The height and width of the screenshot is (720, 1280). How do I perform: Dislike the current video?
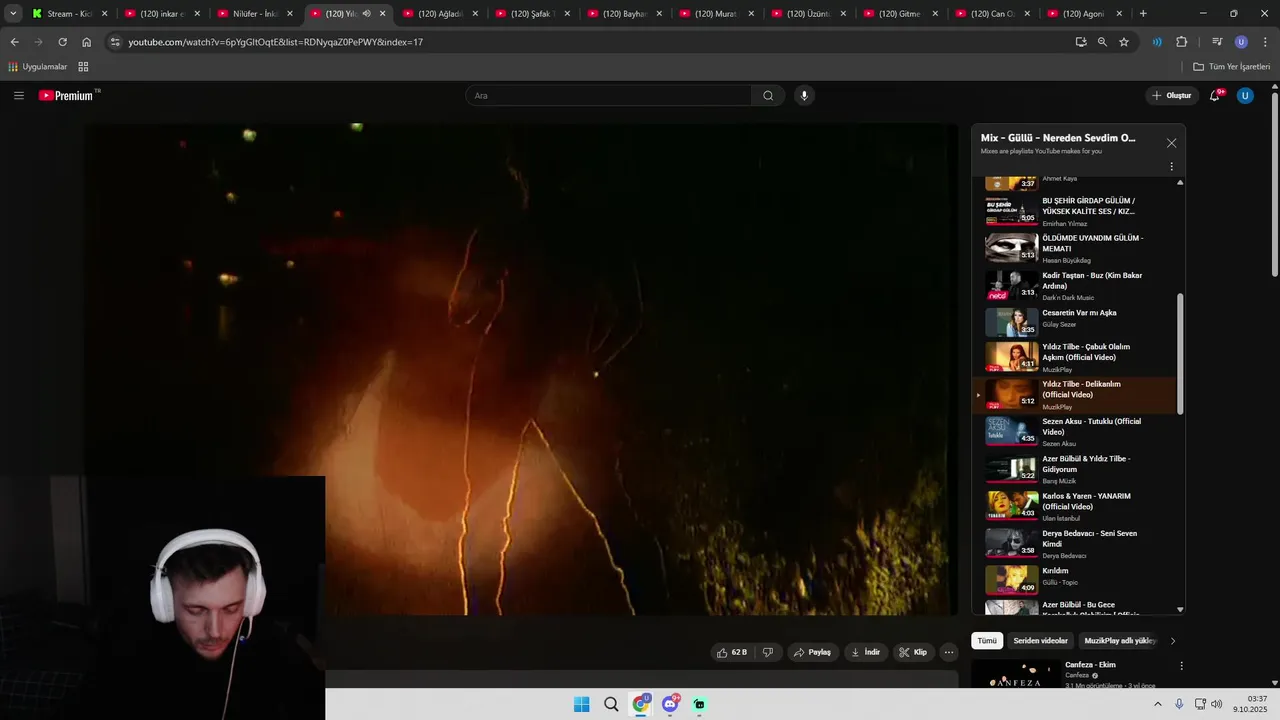point(768,652)
